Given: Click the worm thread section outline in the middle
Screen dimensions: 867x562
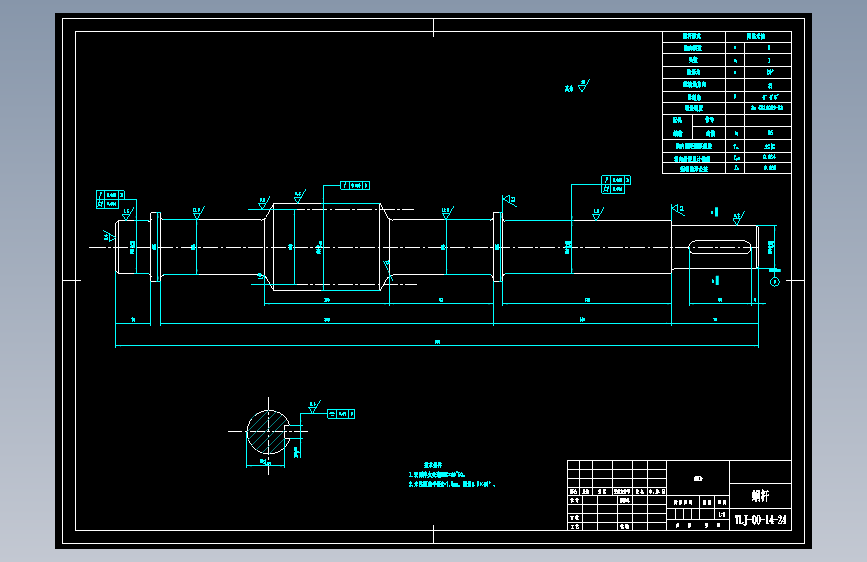Looking at the screenshot, I should pyautogui.click(x=327, y=247).
